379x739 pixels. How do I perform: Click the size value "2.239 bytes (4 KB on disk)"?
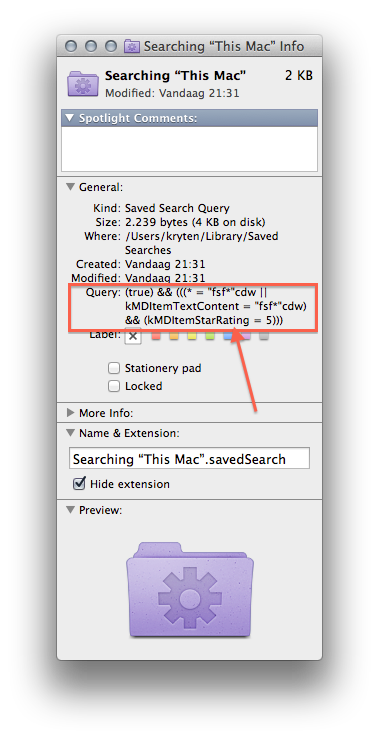pos(195,222)
